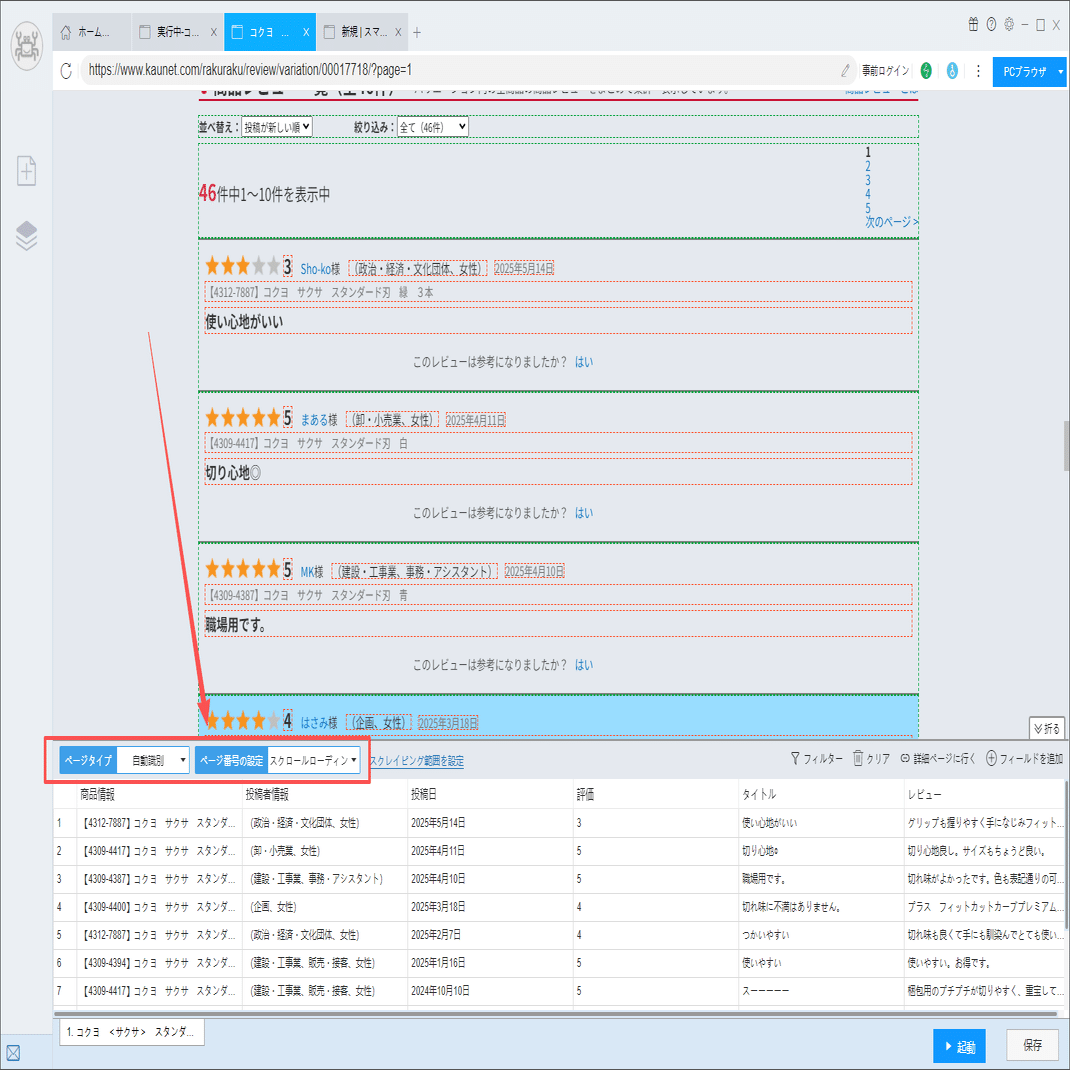This screenshot has height=1070, width=1070.
Task: Click はい under 切り心地◎ review
Action: coord(584,512)
